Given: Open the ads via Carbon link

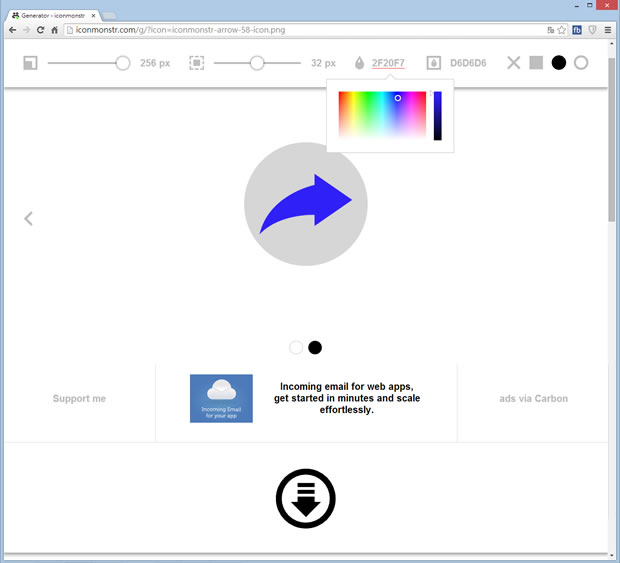Looking at the screenshot, I should click(x=533, y=399).
